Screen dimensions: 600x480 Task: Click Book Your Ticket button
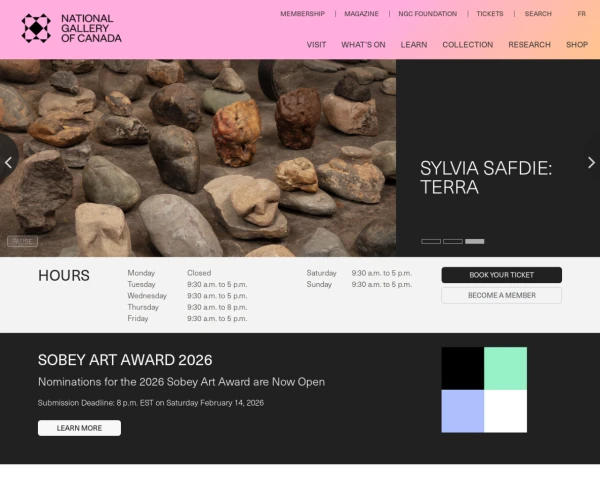click(501, 275)
